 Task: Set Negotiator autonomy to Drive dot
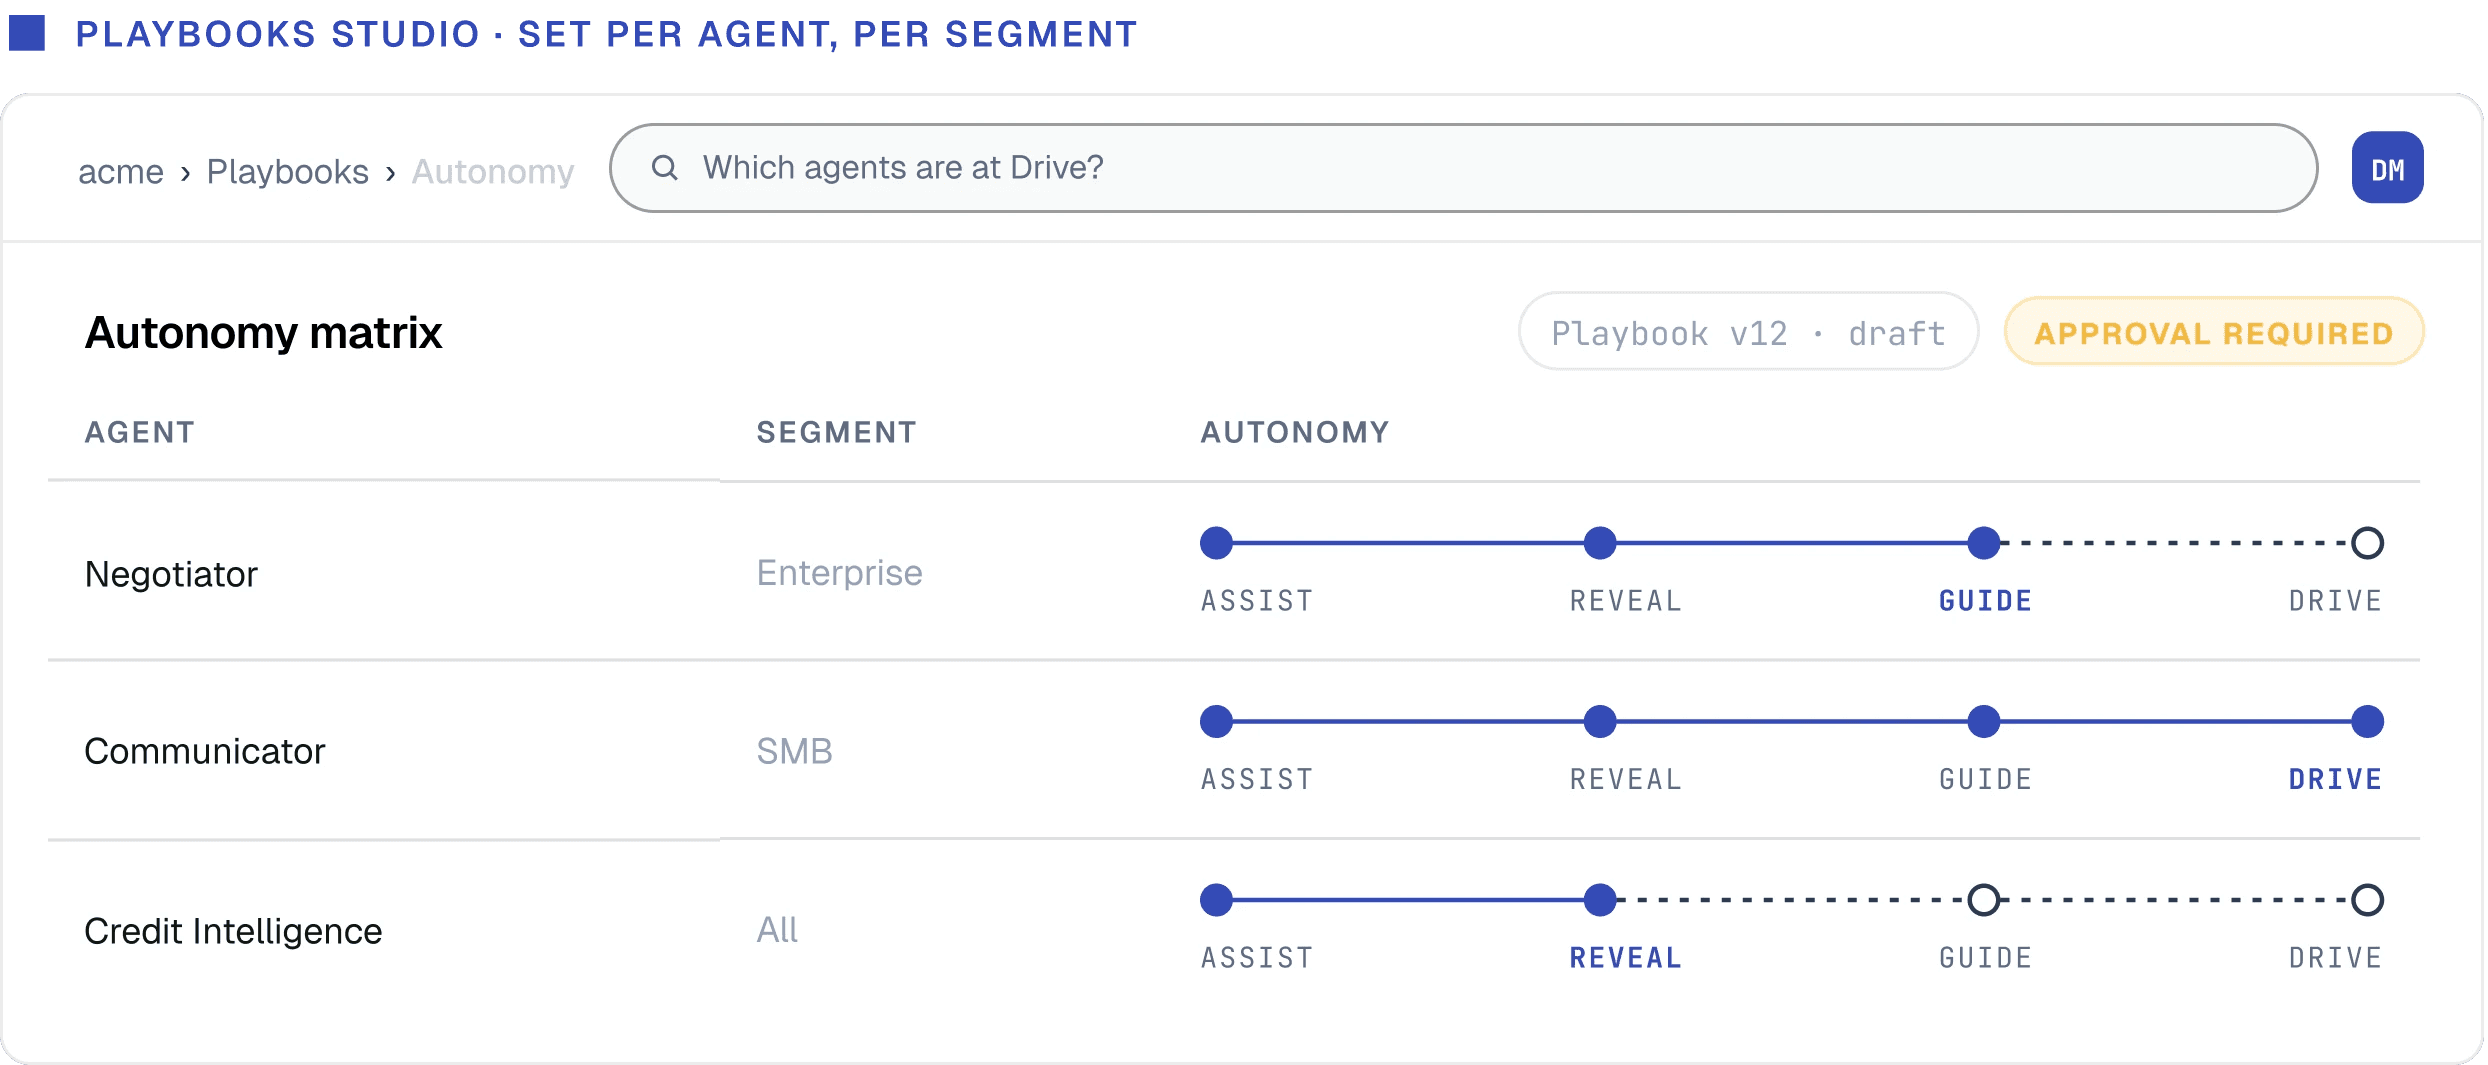point(2367,543)
